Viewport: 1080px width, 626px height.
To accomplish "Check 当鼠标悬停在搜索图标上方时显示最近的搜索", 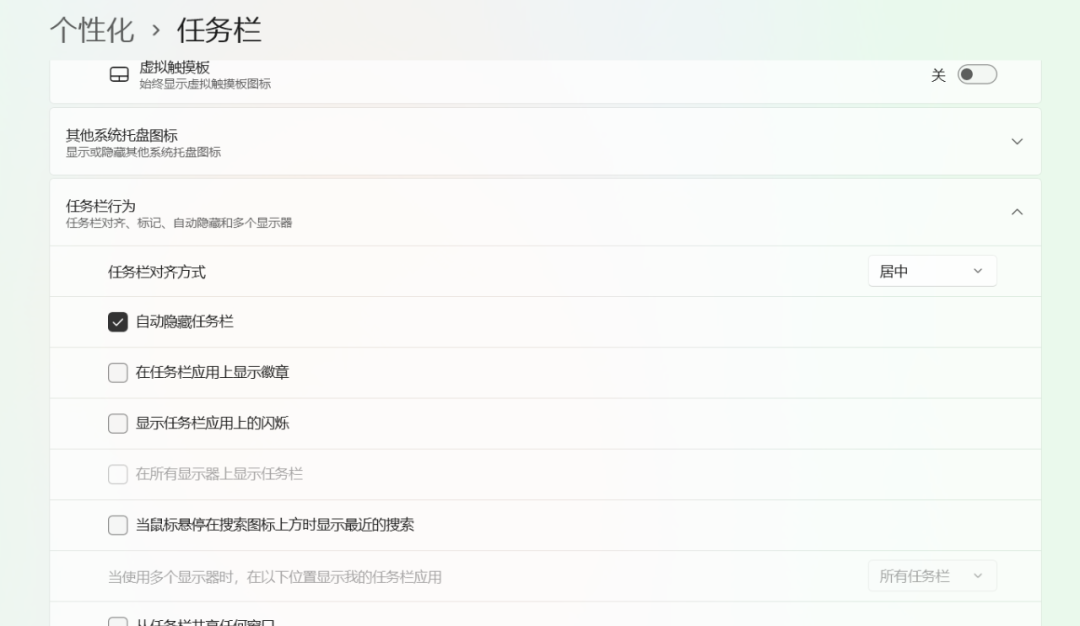I will 120,525.
